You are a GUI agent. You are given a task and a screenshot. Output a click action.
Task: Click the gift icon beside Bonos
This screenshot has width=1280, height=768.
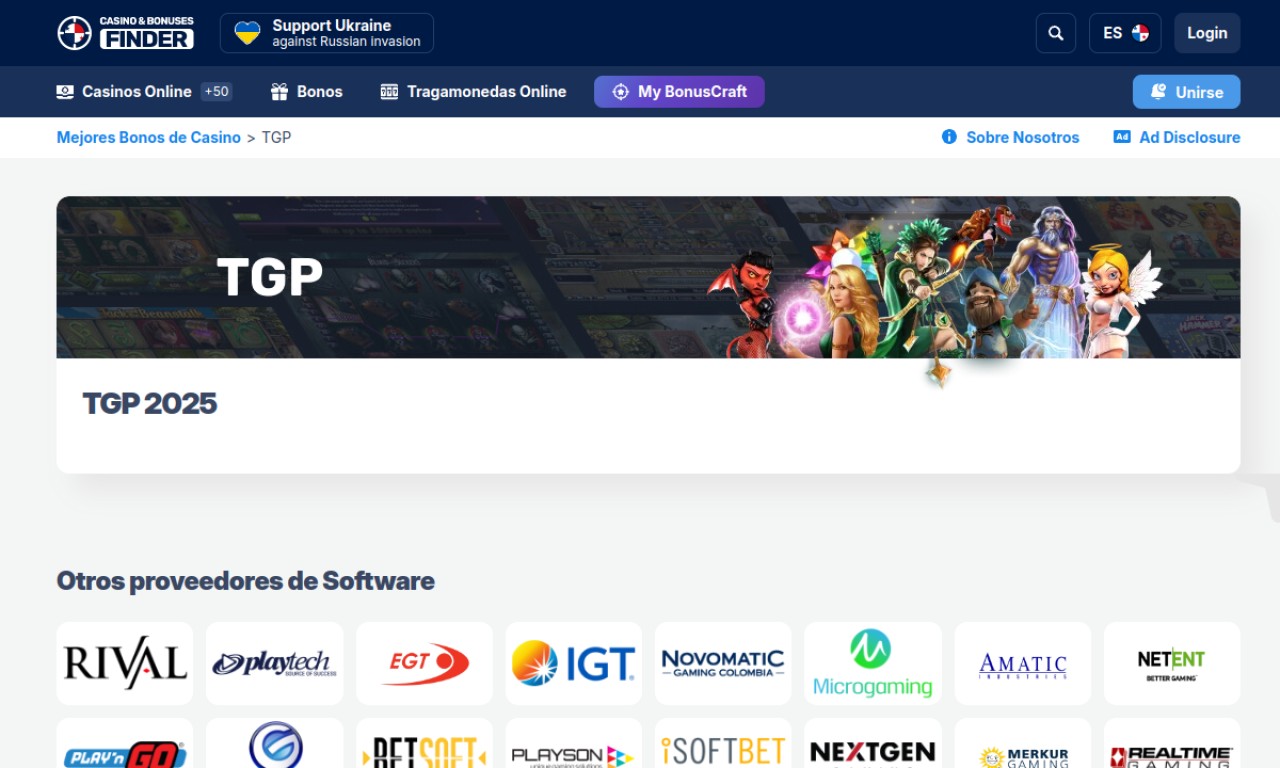click(x=279, y=92)
